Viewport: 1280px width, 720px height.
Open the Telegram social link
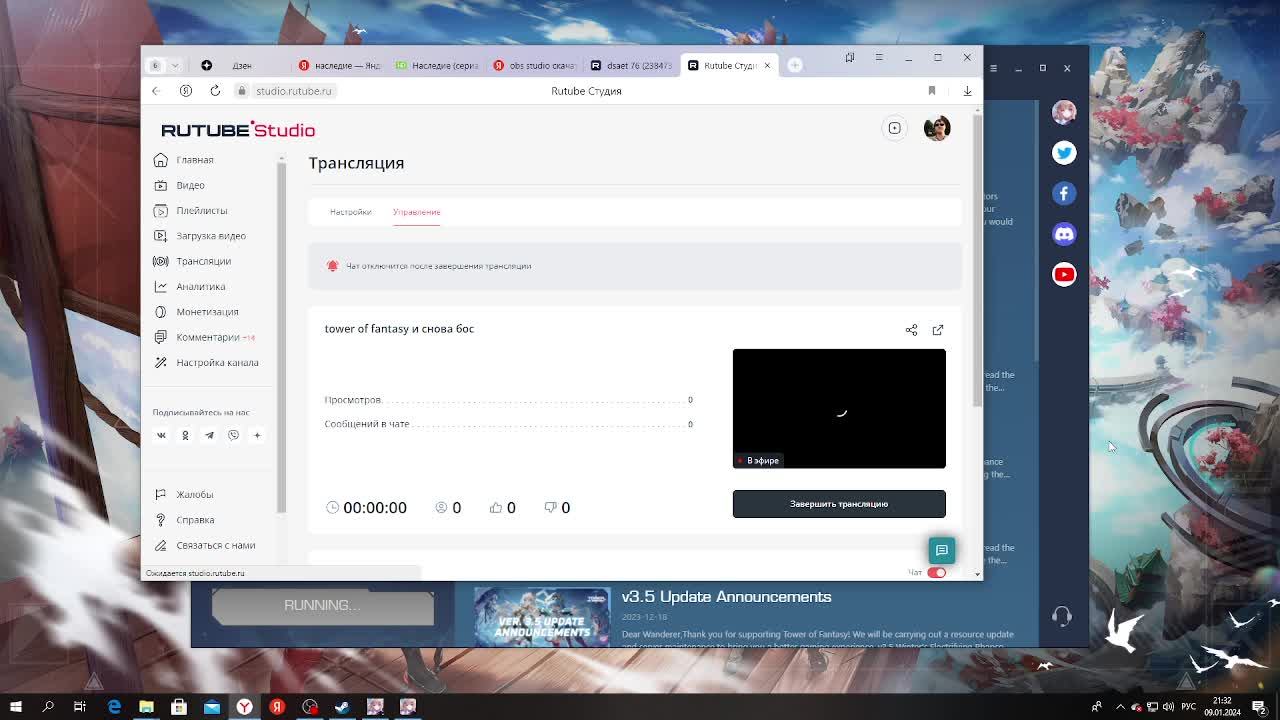click(209, 435)
